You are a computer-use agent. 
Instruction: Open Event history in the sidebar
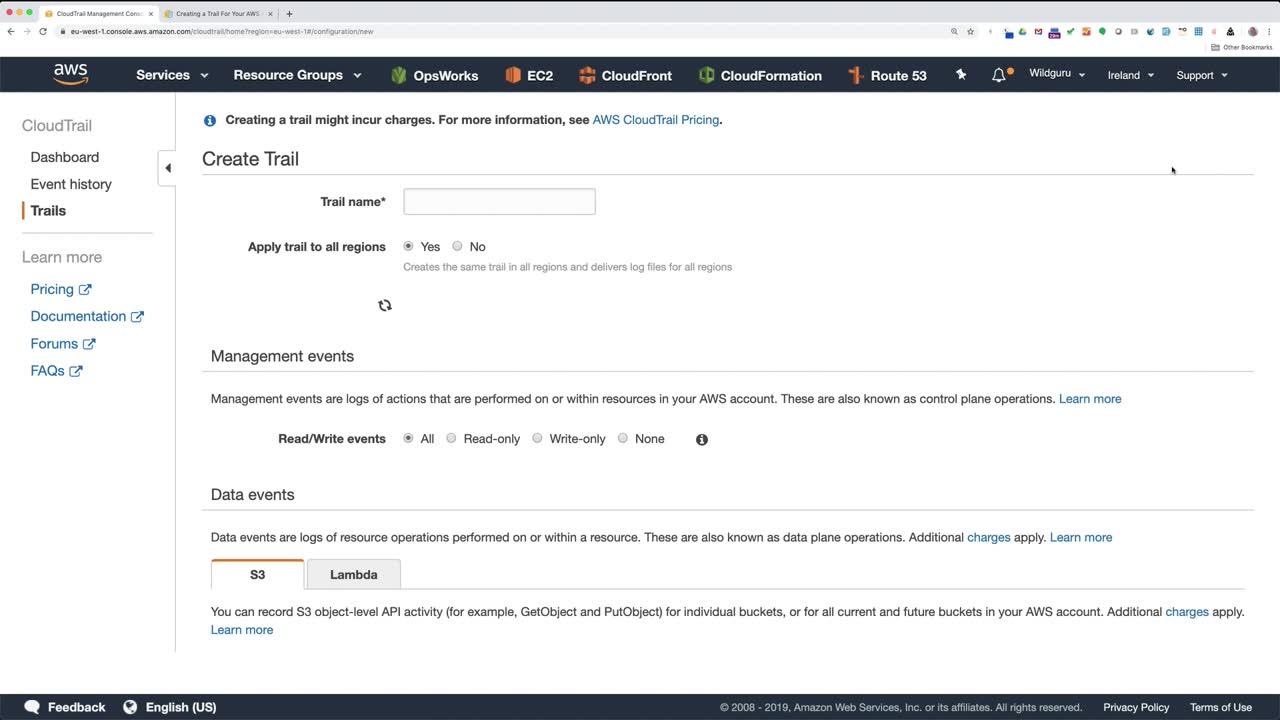pyautogui.click(x=71, y=184)
